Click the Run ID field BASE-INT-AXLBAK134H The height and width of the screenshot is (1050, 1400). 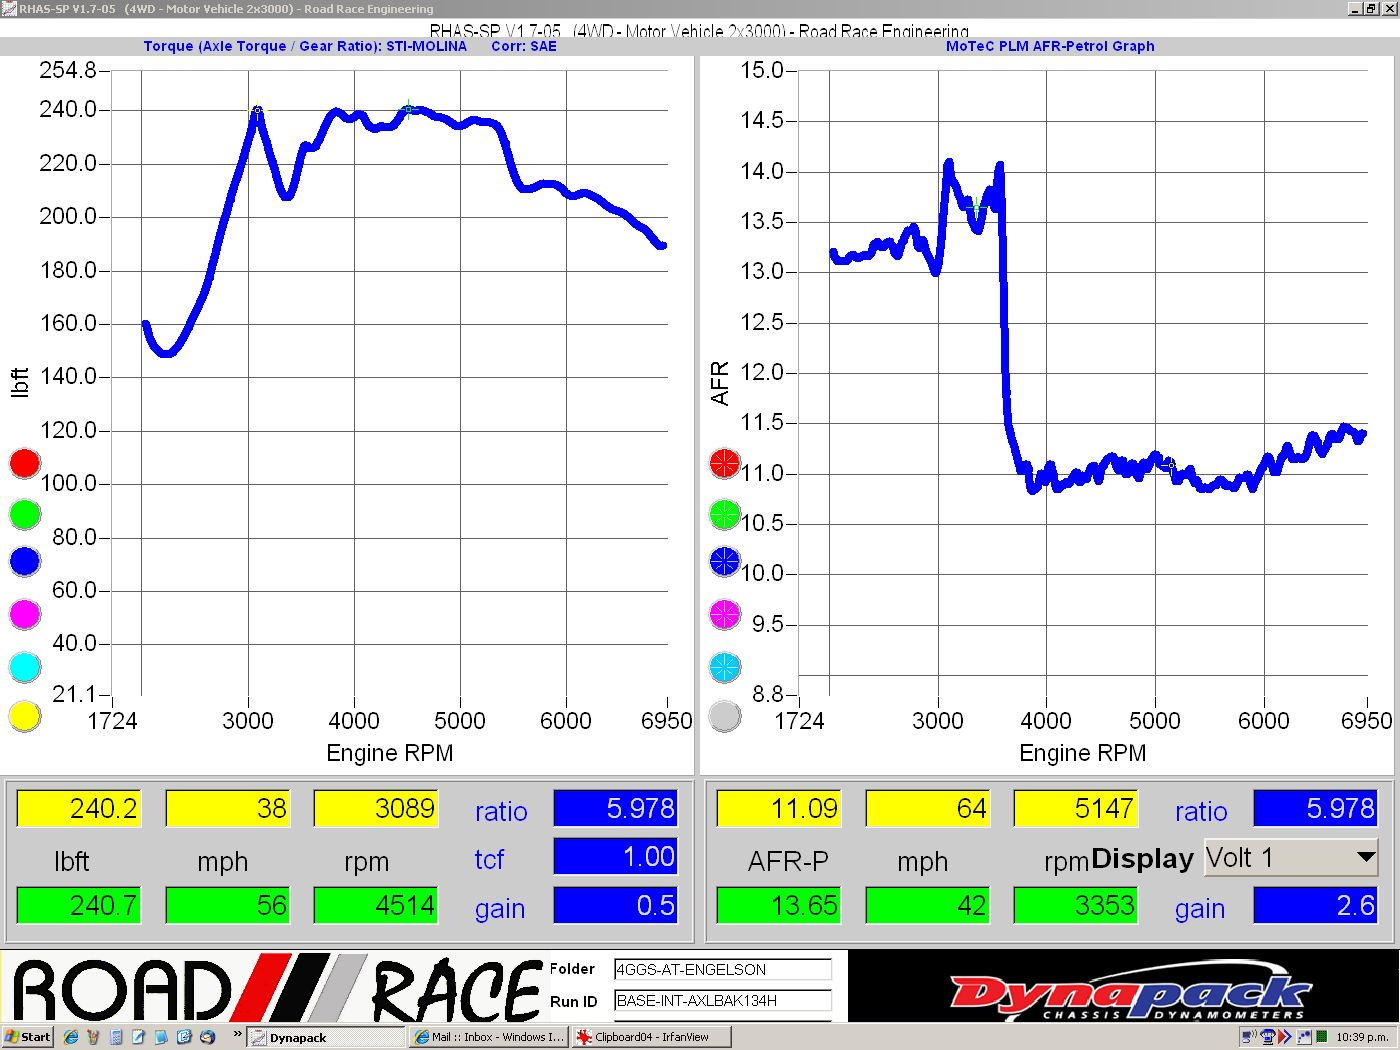tap(722, 1000)
